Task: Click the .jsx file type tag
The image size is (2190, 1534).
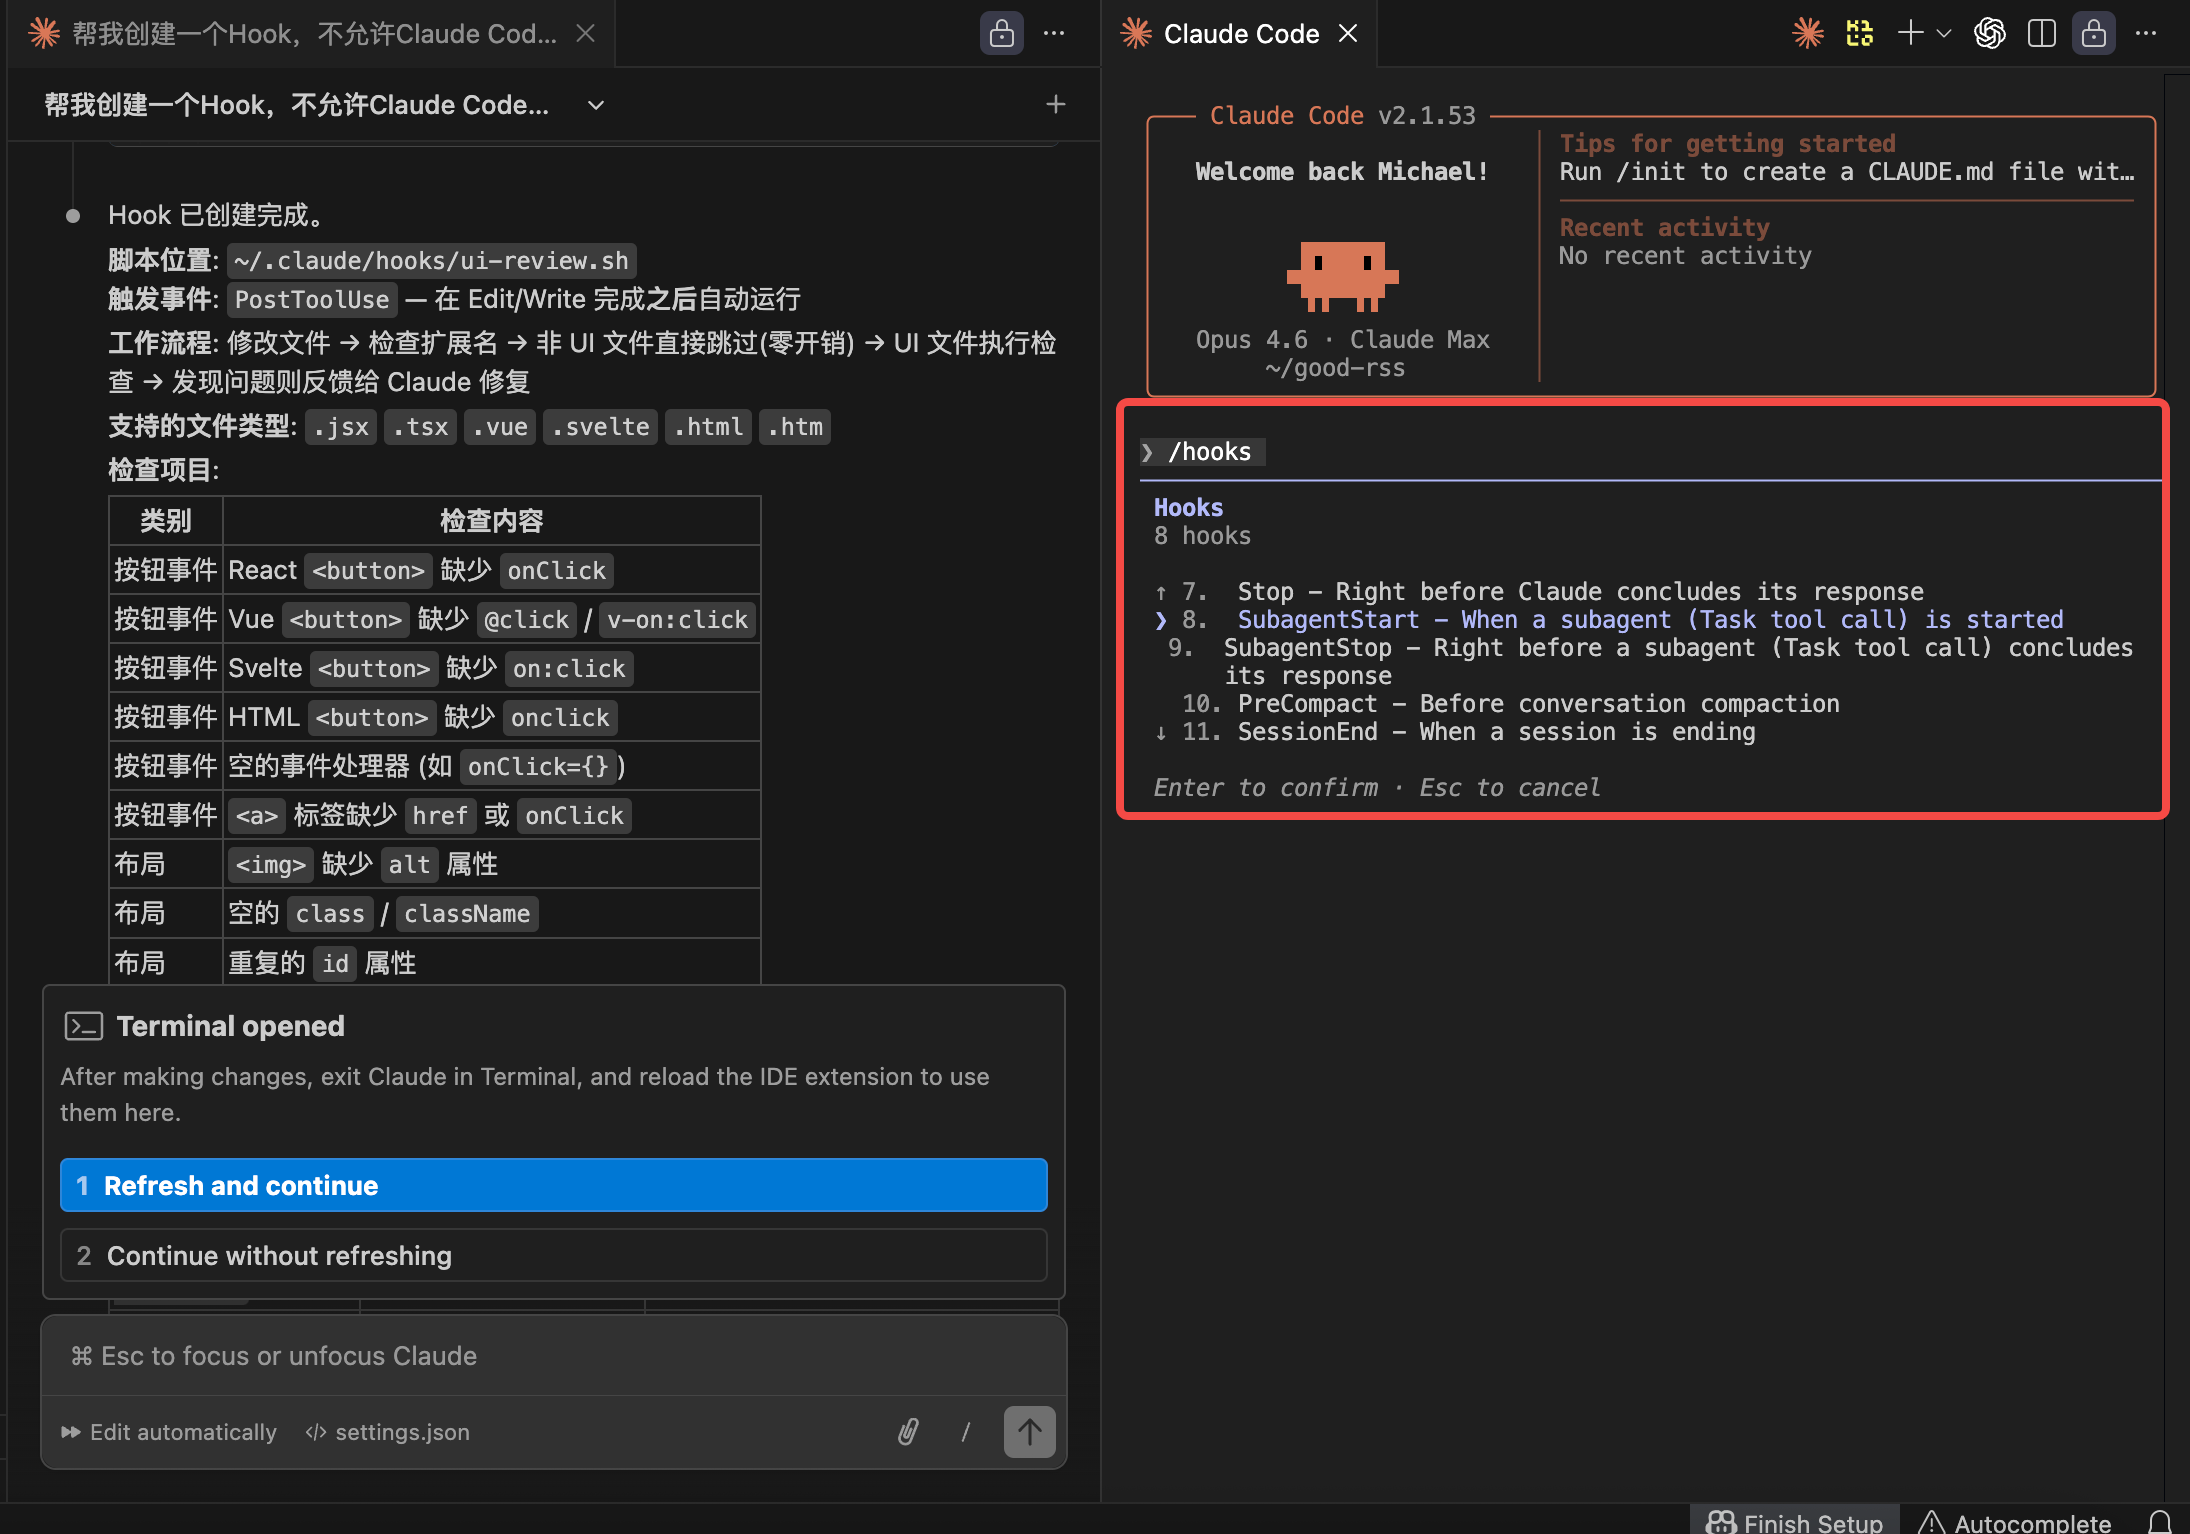Action: 341,427
